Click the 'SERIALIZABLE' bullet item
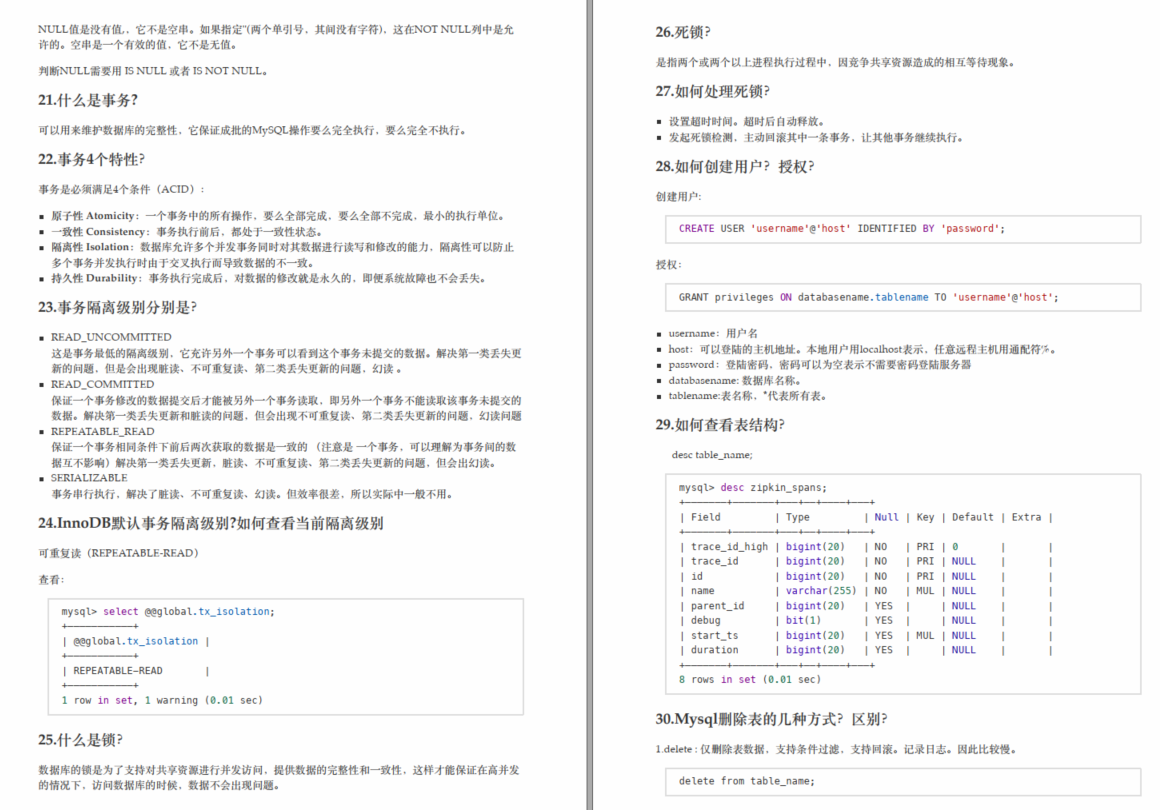 89,479
